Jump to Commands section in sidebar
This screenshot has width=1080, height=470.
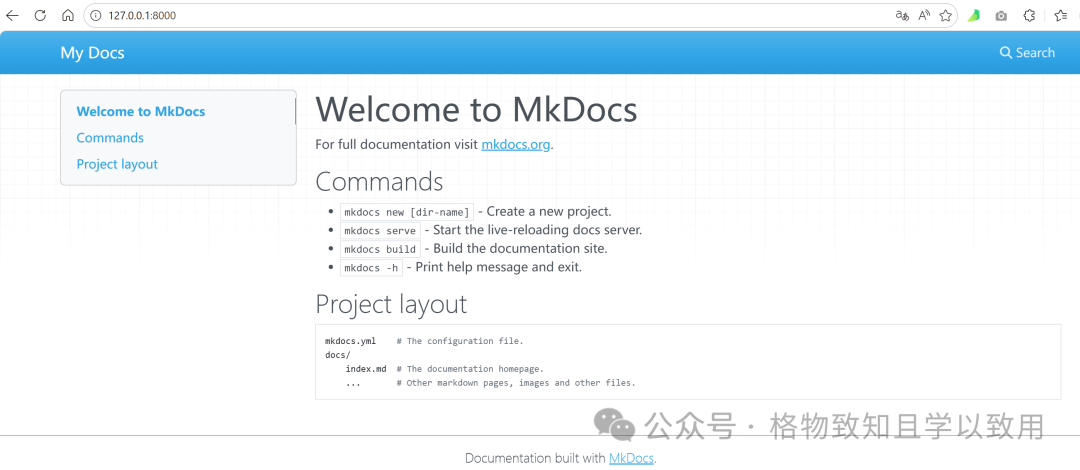(110, 138)
